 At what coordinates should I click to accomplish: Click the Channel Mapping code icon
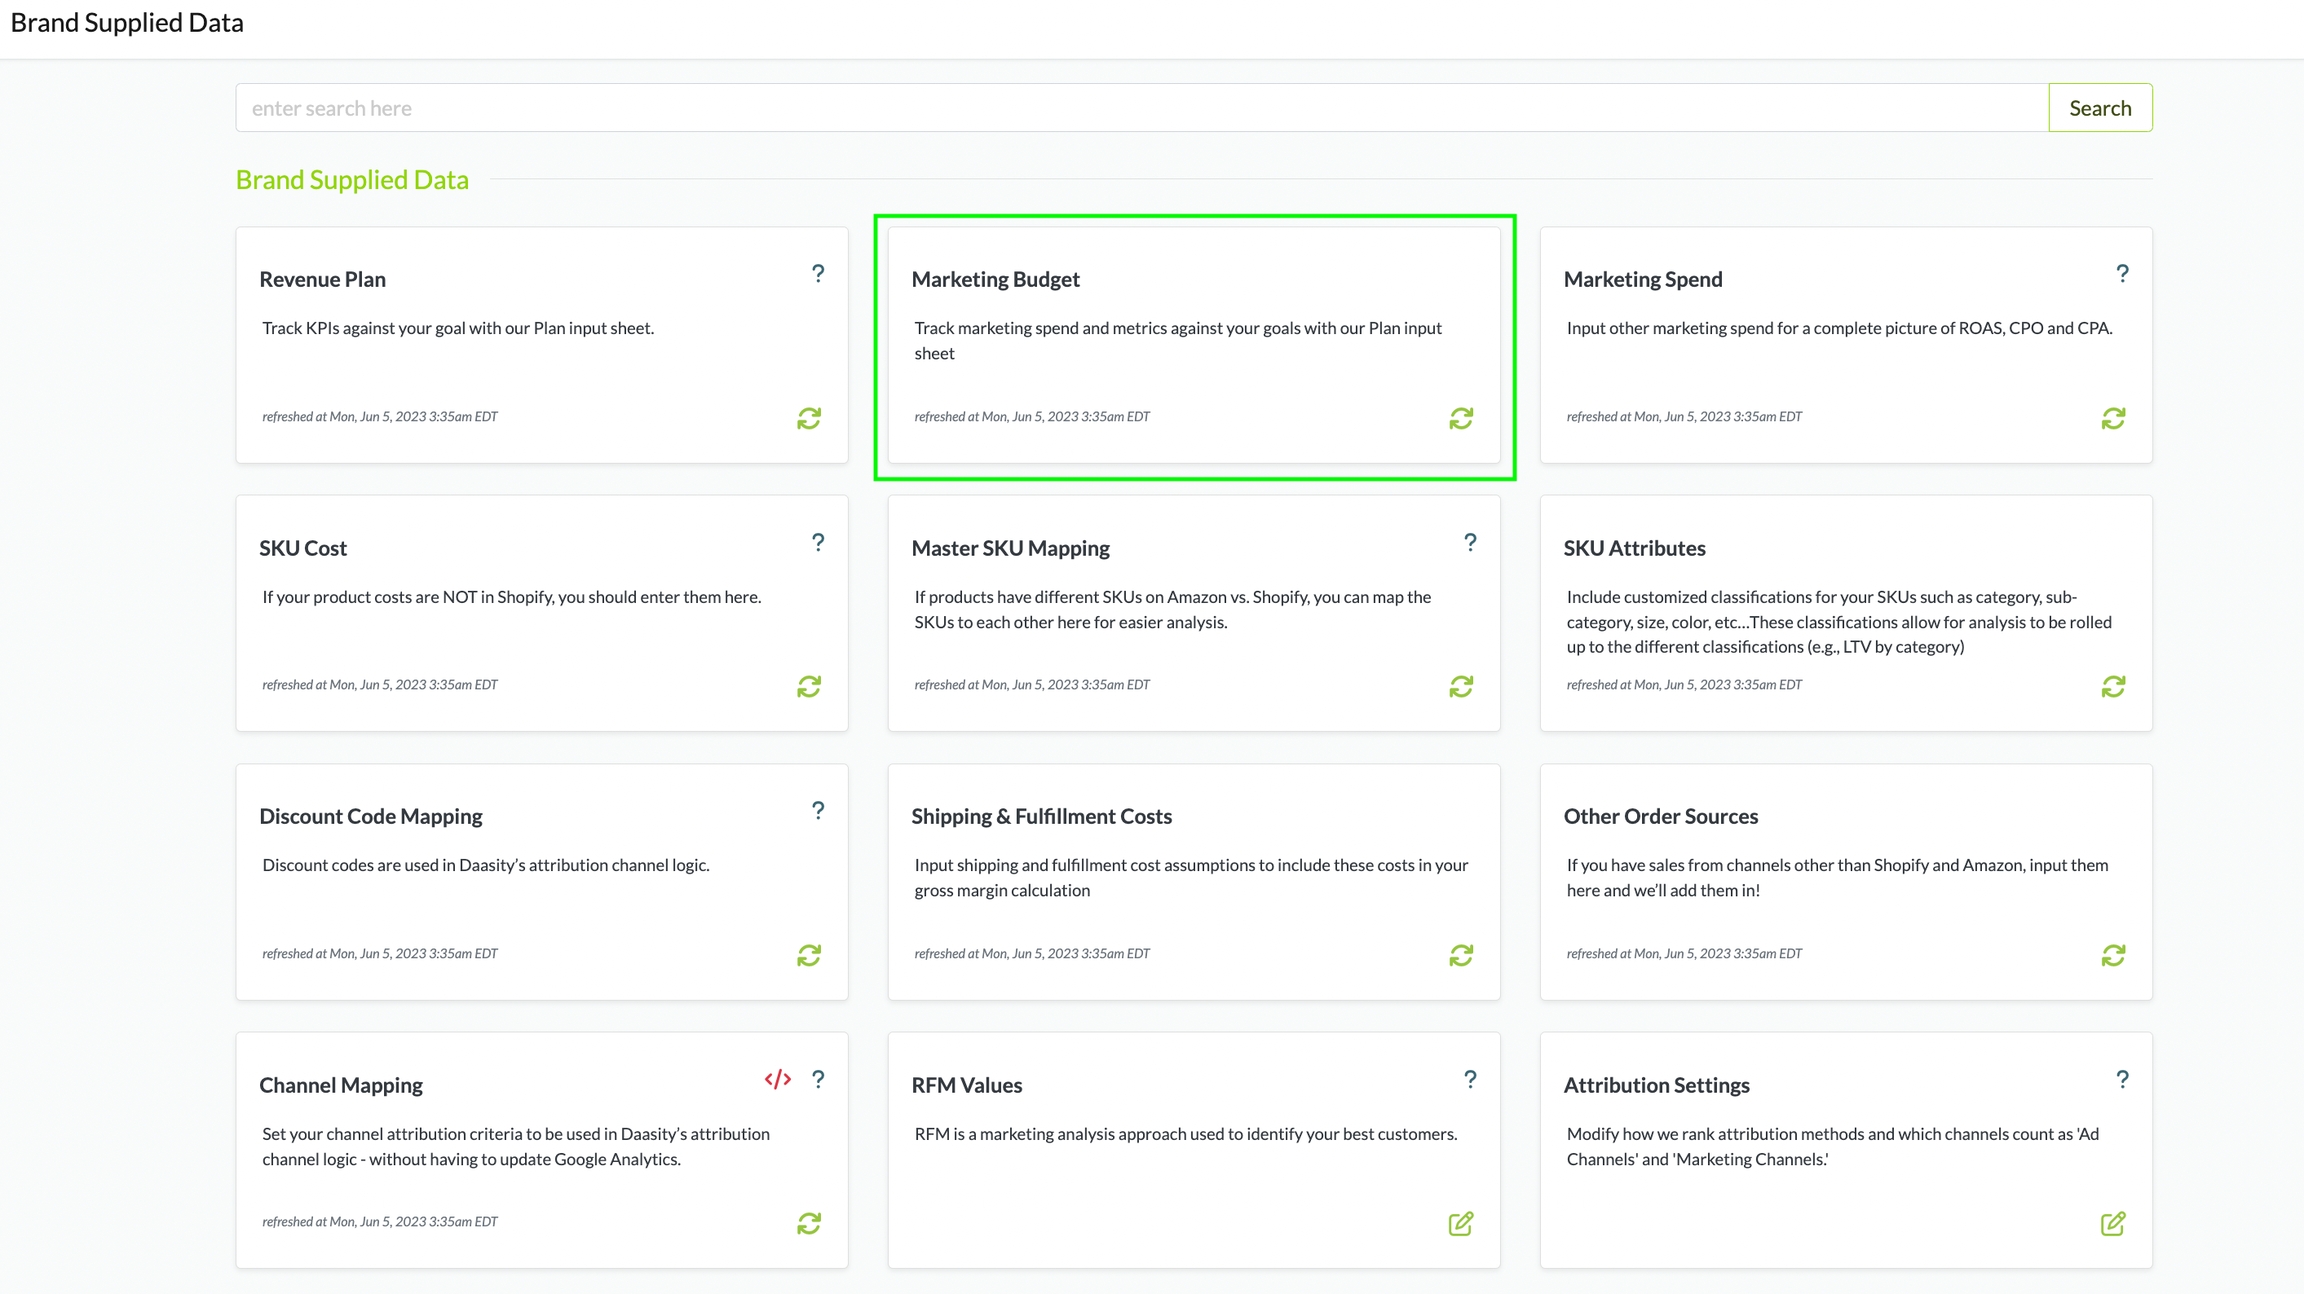[777, 1079]
